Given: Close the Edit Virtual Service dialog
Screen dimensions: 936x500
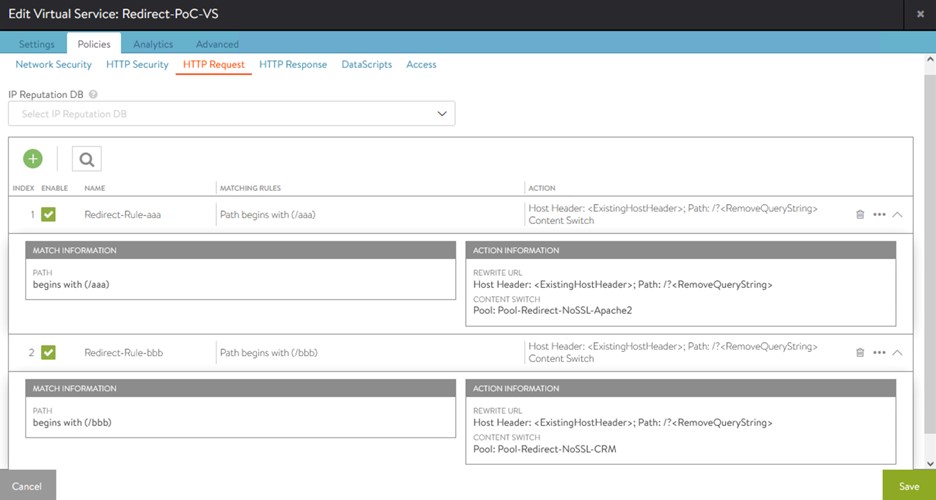Looking at the screenshot, I should pos(920,14).
